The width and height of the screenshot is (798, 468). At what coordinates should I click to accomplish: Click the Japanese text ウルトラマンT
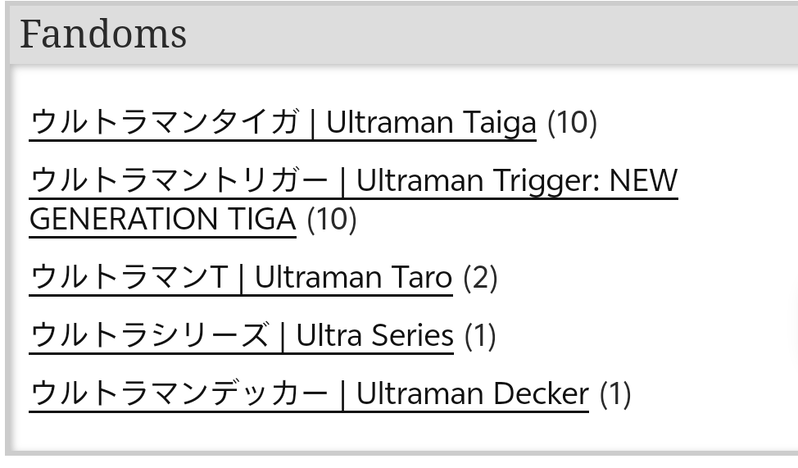pyautogui.click(x=129, y=277)
